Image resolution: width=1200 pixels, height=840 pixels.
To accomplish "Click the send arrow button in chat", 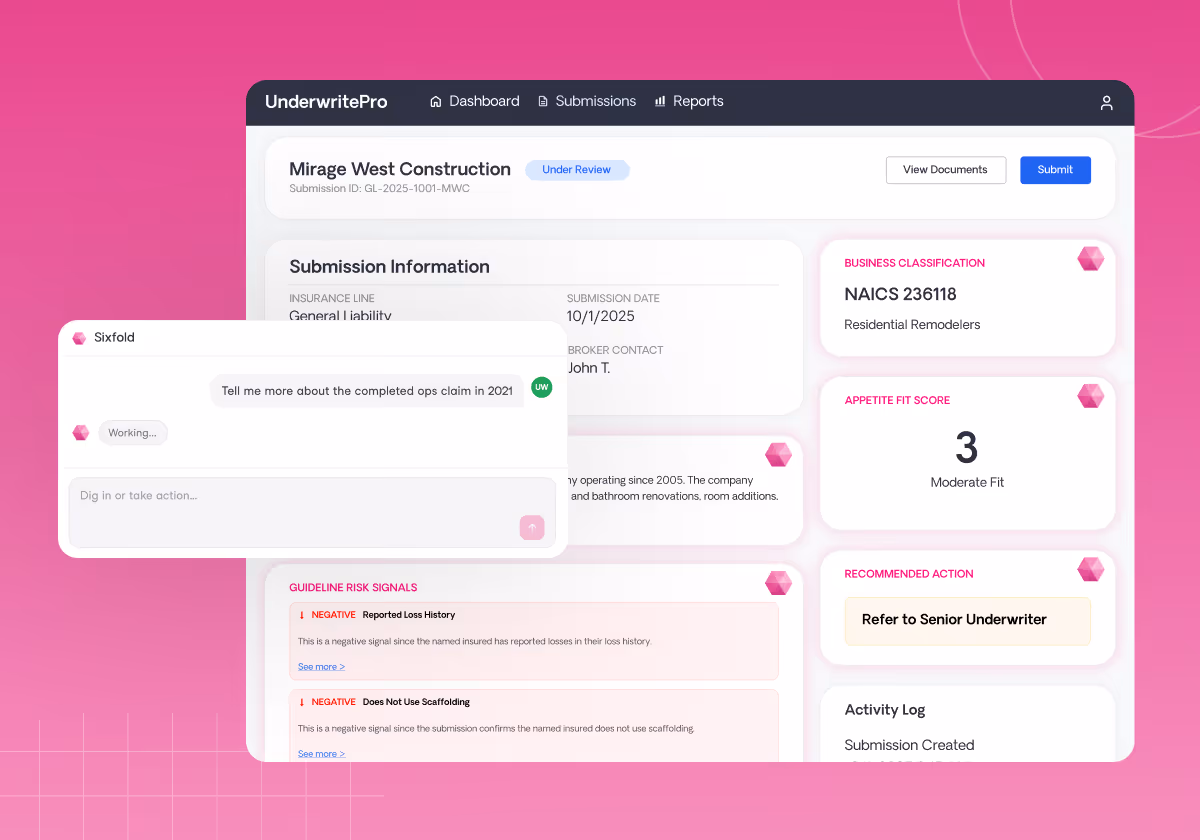I will 532,528.
